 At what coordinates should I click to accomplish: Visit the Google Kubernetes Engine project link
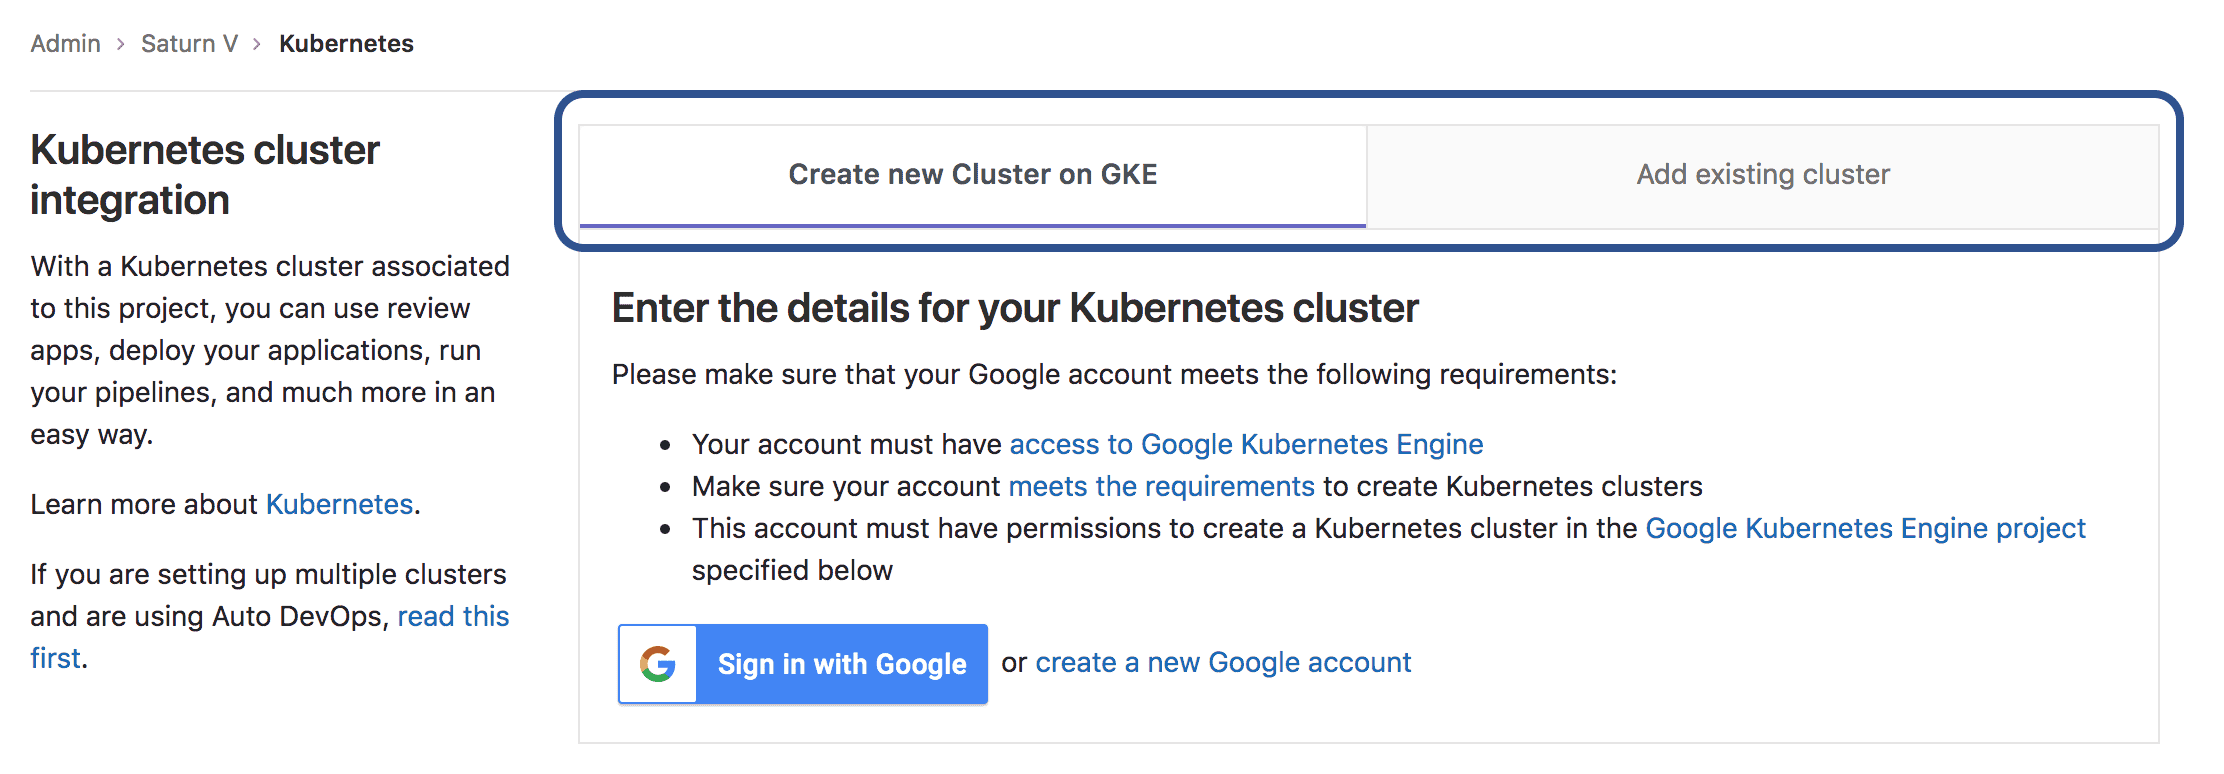click(1864, 528)
